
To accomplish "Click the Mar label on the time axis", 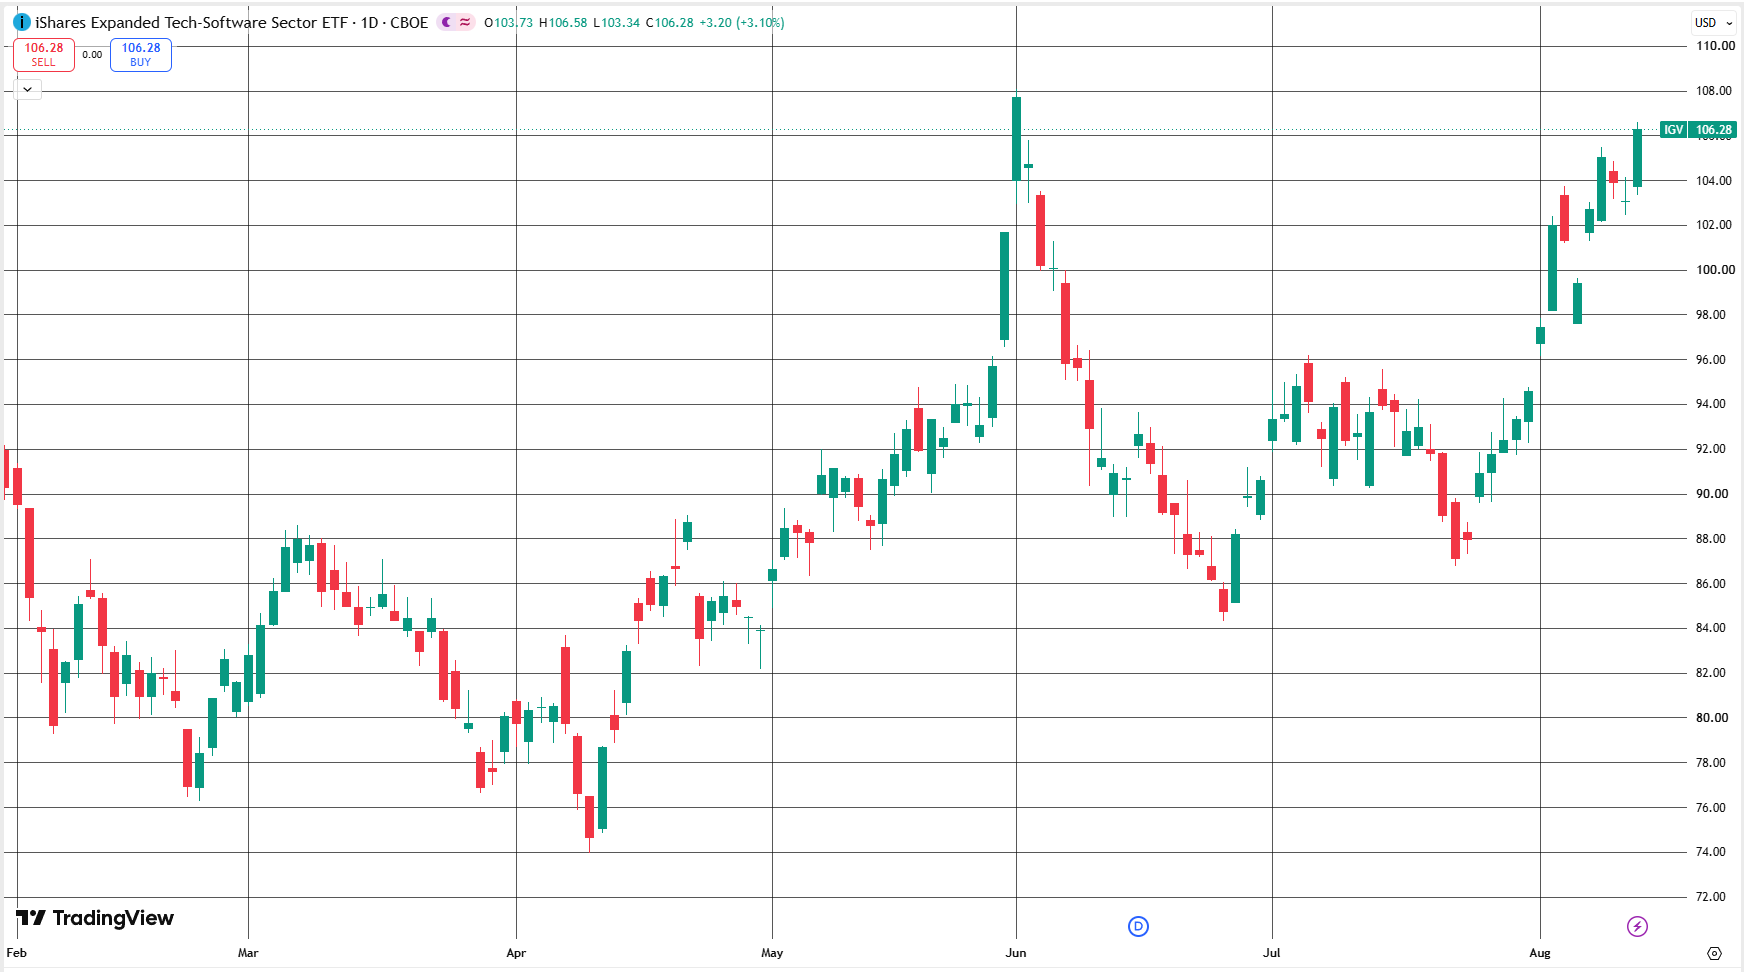I will [248, 953].
